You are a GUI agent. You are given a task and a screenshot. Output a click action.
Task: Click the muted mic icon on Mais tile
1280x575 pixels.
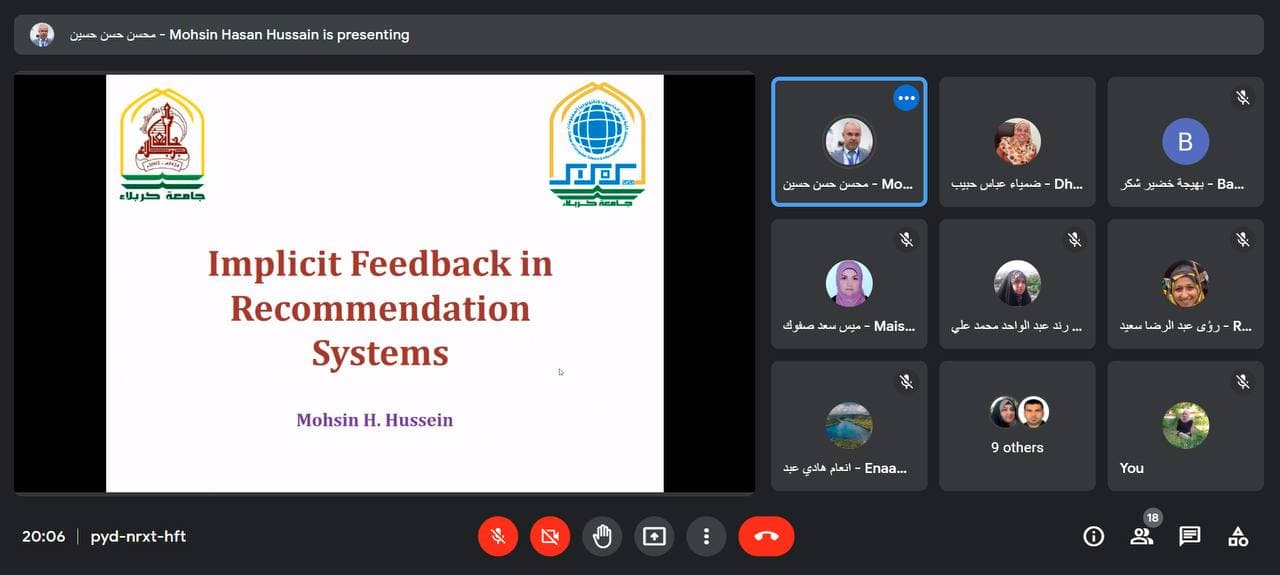pyautogui.click(x=906, y=240)
